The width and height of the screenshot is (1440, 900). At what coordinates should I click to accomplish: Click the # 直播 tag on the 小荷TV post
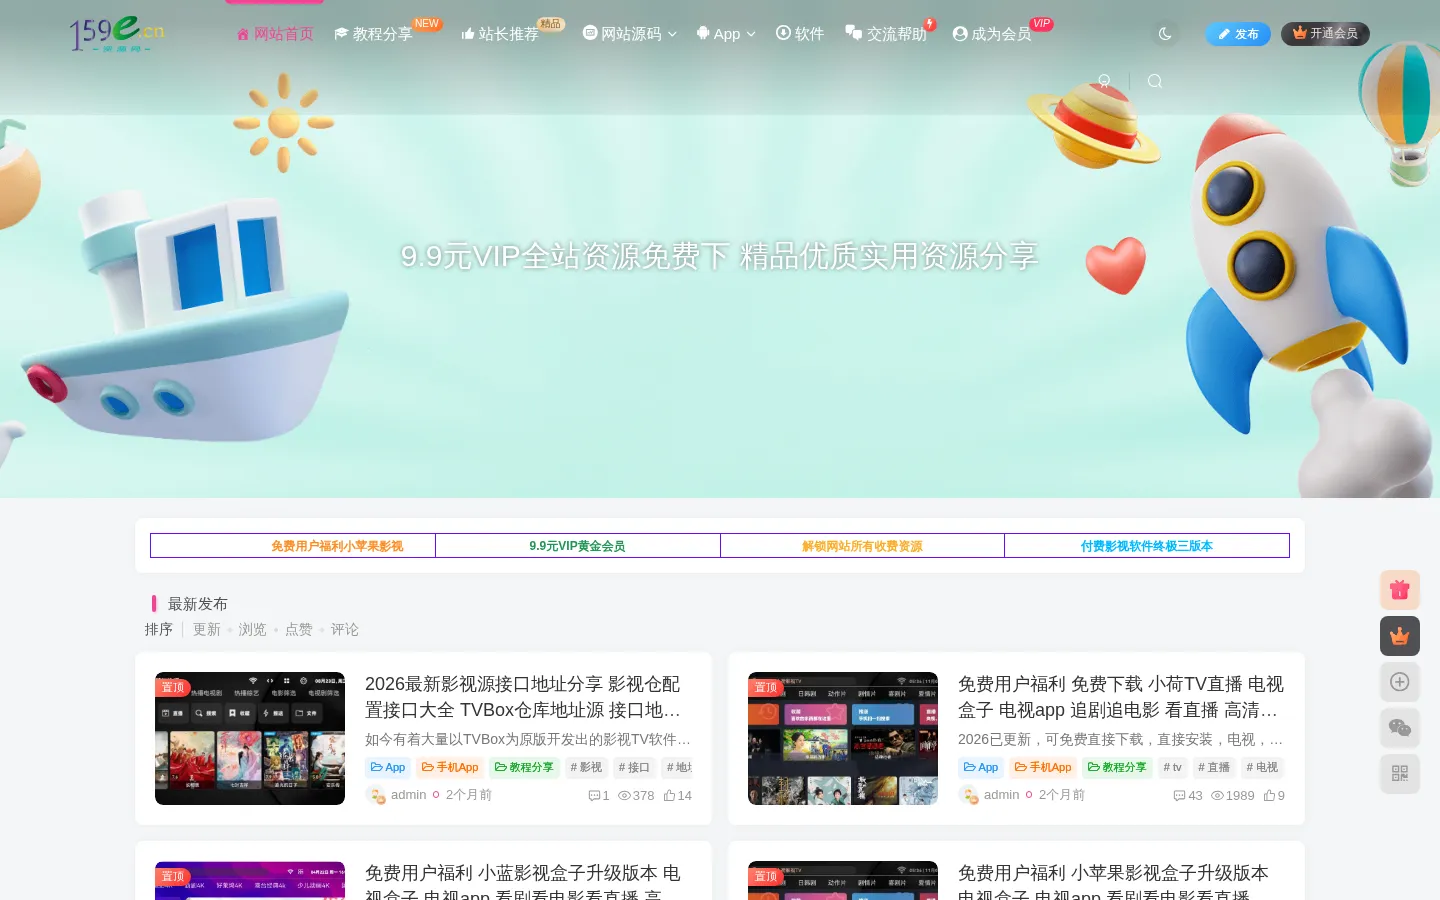[x=1214, y=767]
